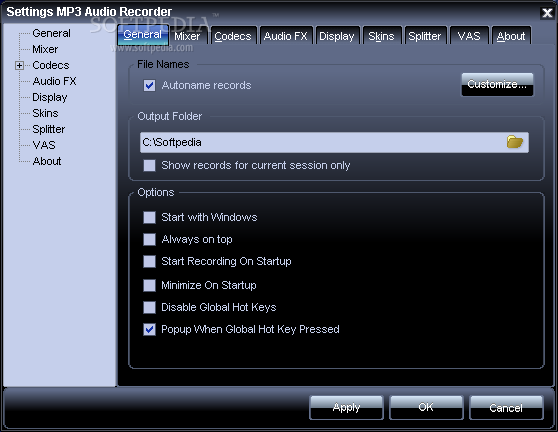
Task: Select the Display tab
Action: click(337, 36)
